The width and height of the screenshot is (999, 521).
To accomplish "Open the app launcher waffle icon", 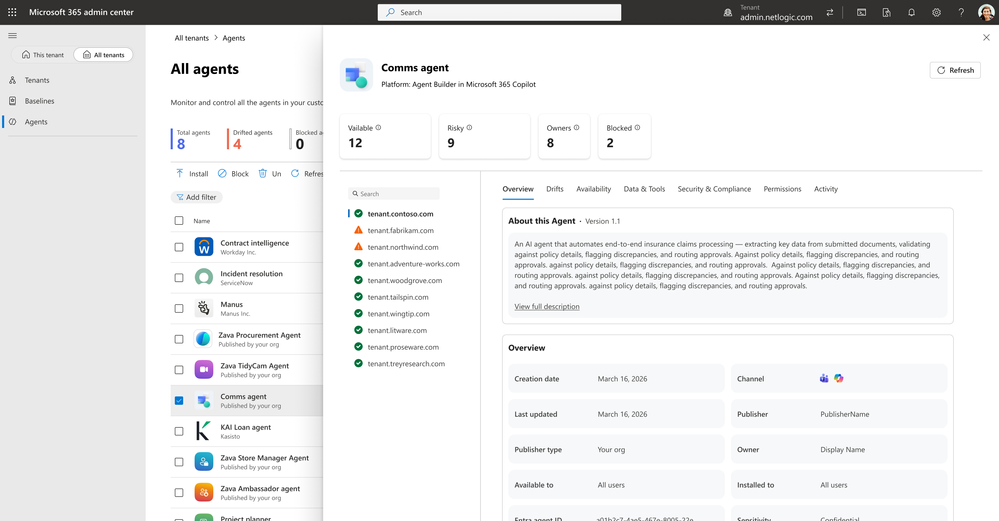I will (12, 12).
